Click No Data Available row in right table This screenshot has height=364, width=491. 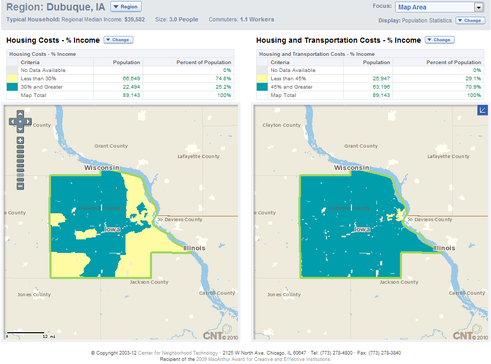(x=370, y=70)
